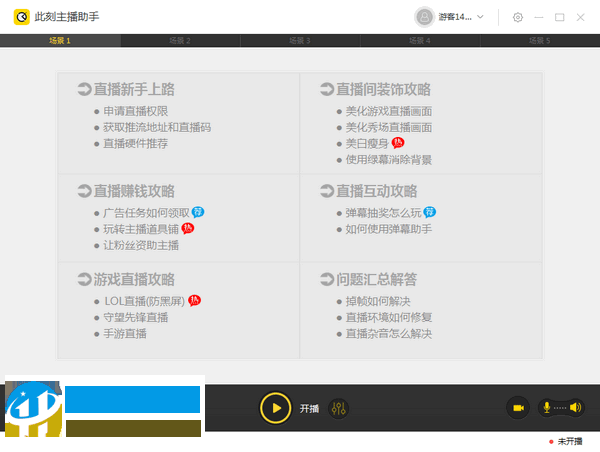Open the 广告任务如何领取 link

pyautogui.click(x=147, y=213)
